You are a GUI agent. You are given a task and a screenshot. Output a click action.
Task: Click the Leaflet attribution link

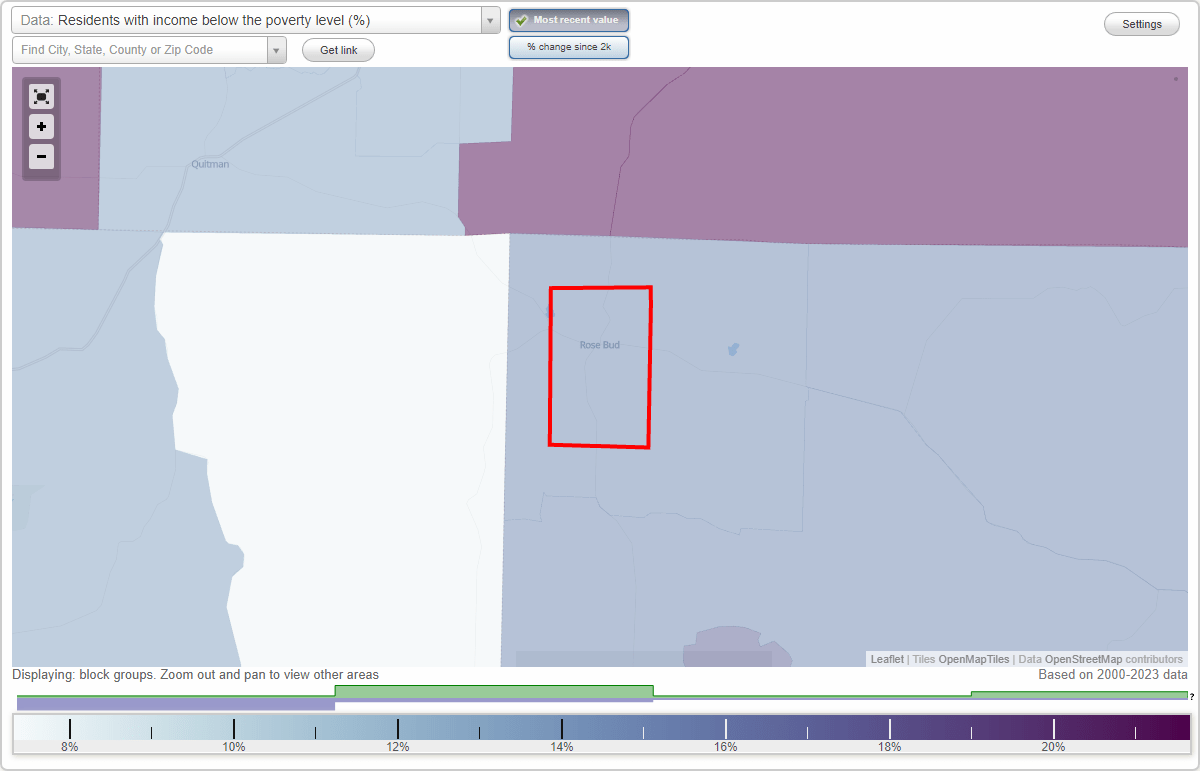coord(886,658)
